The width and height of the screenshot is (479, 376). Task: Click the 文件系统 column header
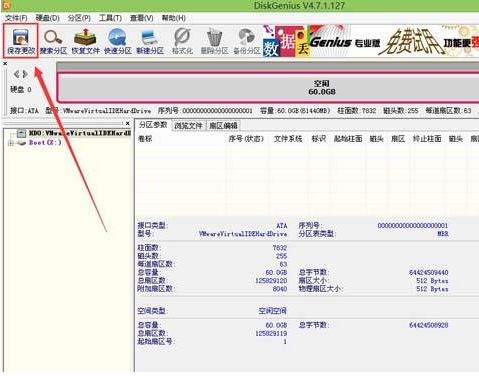(288, 139)
